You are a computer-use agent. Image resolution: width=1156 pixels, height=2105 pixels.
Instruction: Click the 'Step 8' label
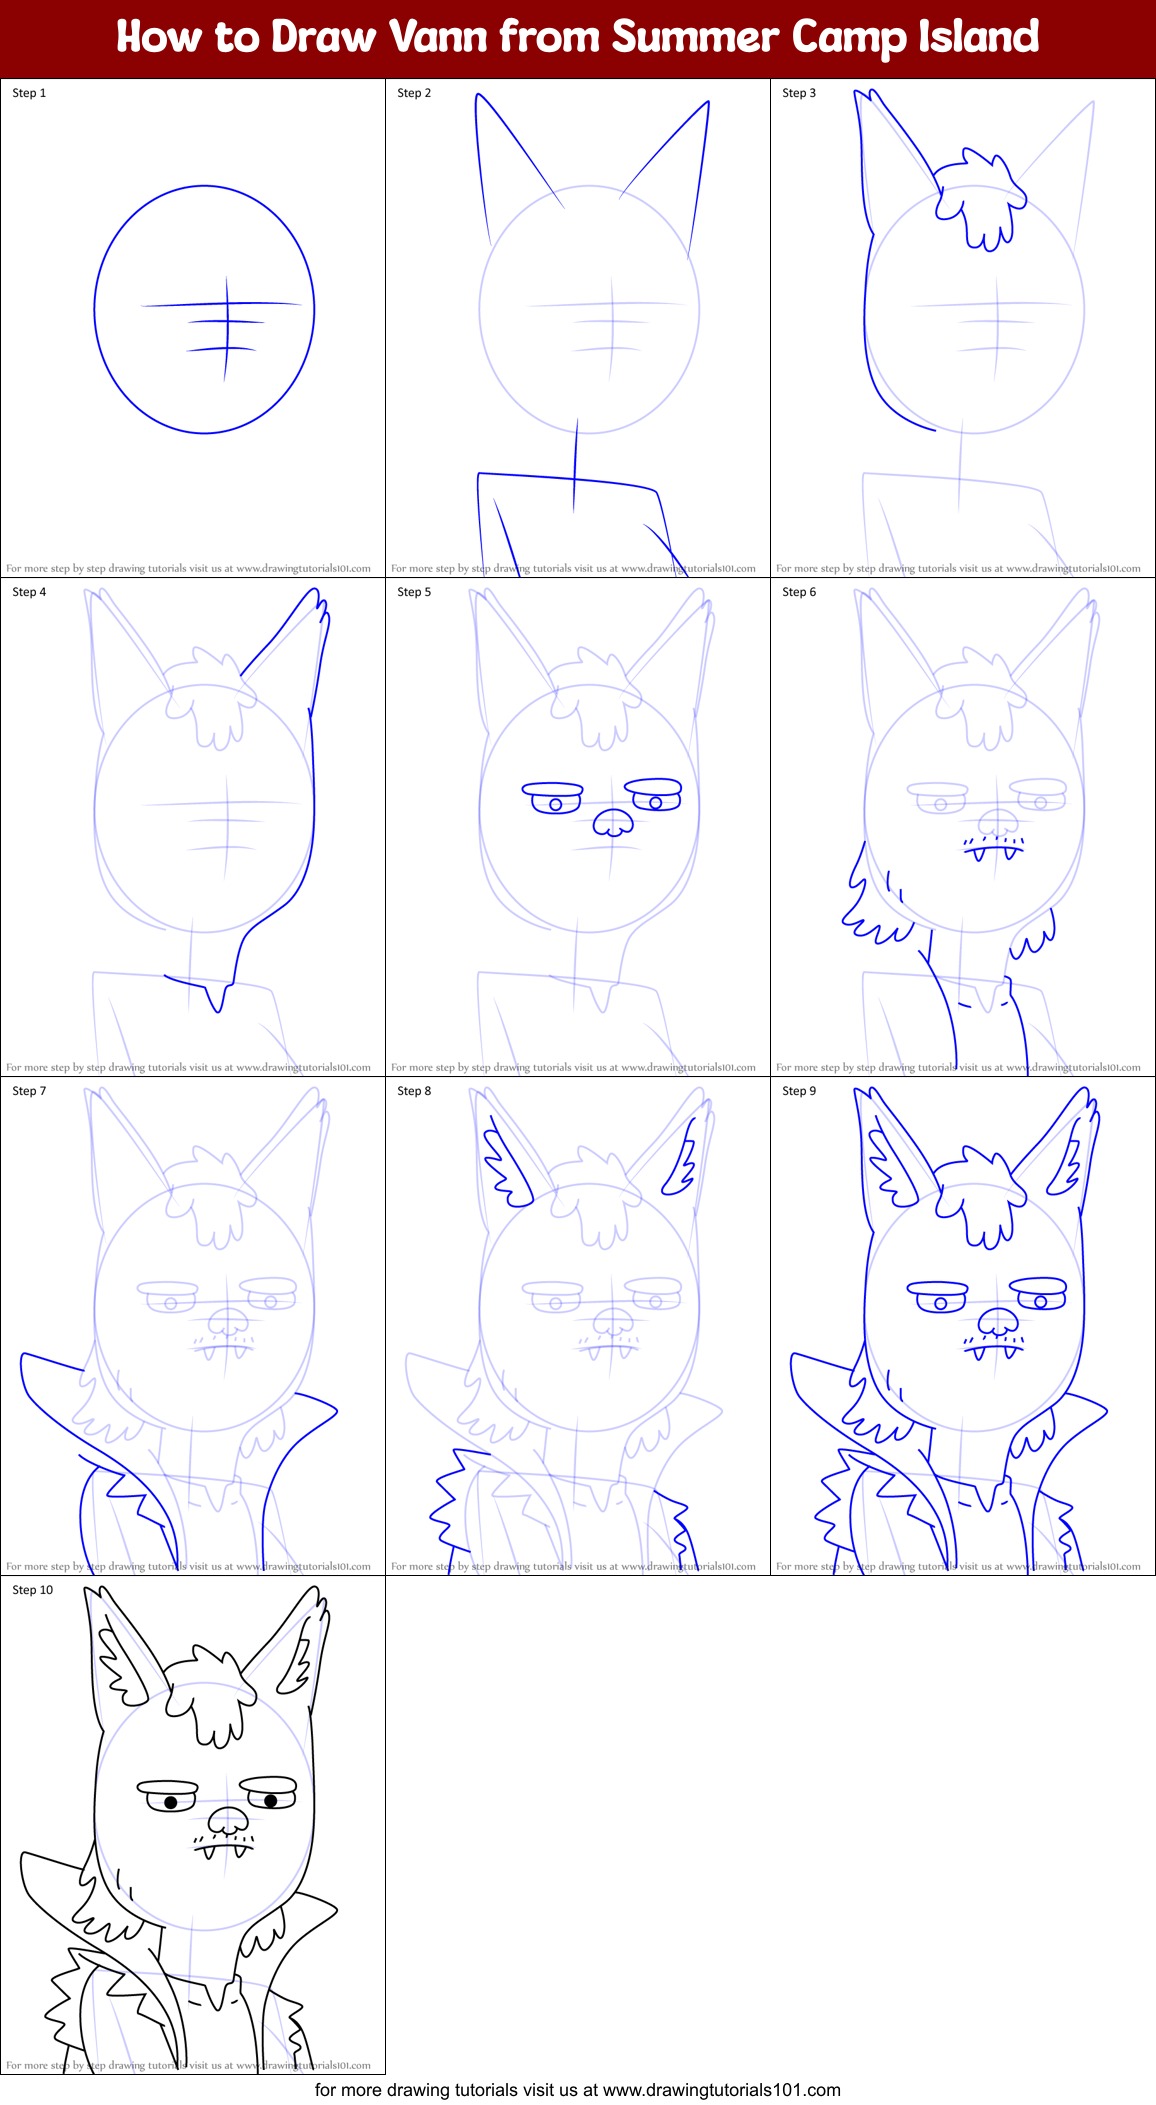click(x=414, y=1091)
